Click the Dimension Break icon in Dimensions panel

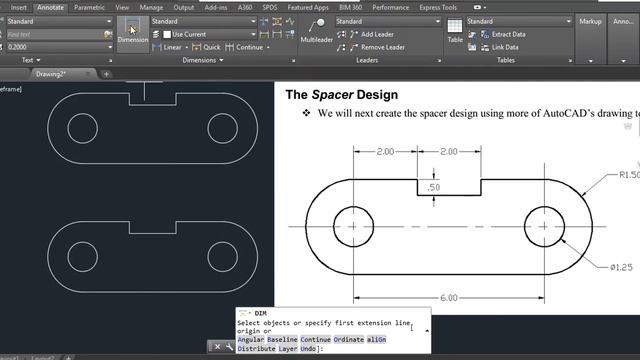(x=264, y=21)
